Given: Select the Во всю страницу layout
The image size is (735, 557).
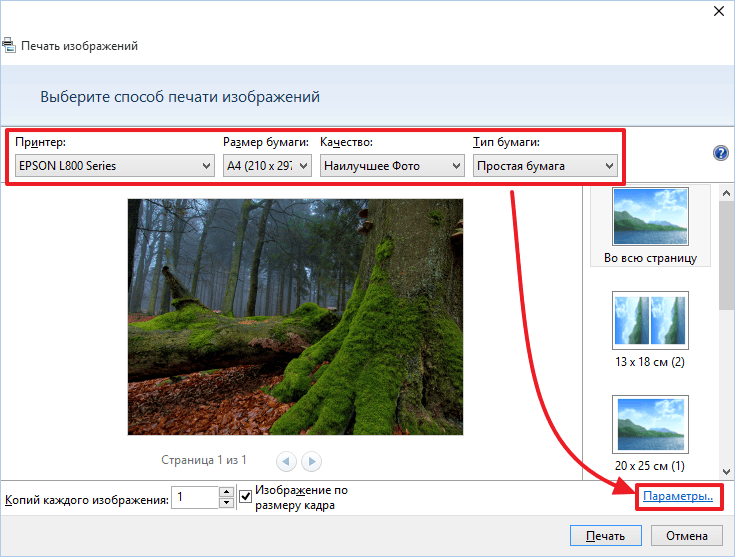Looking at the screenshot, I should [x=650, y=226].
